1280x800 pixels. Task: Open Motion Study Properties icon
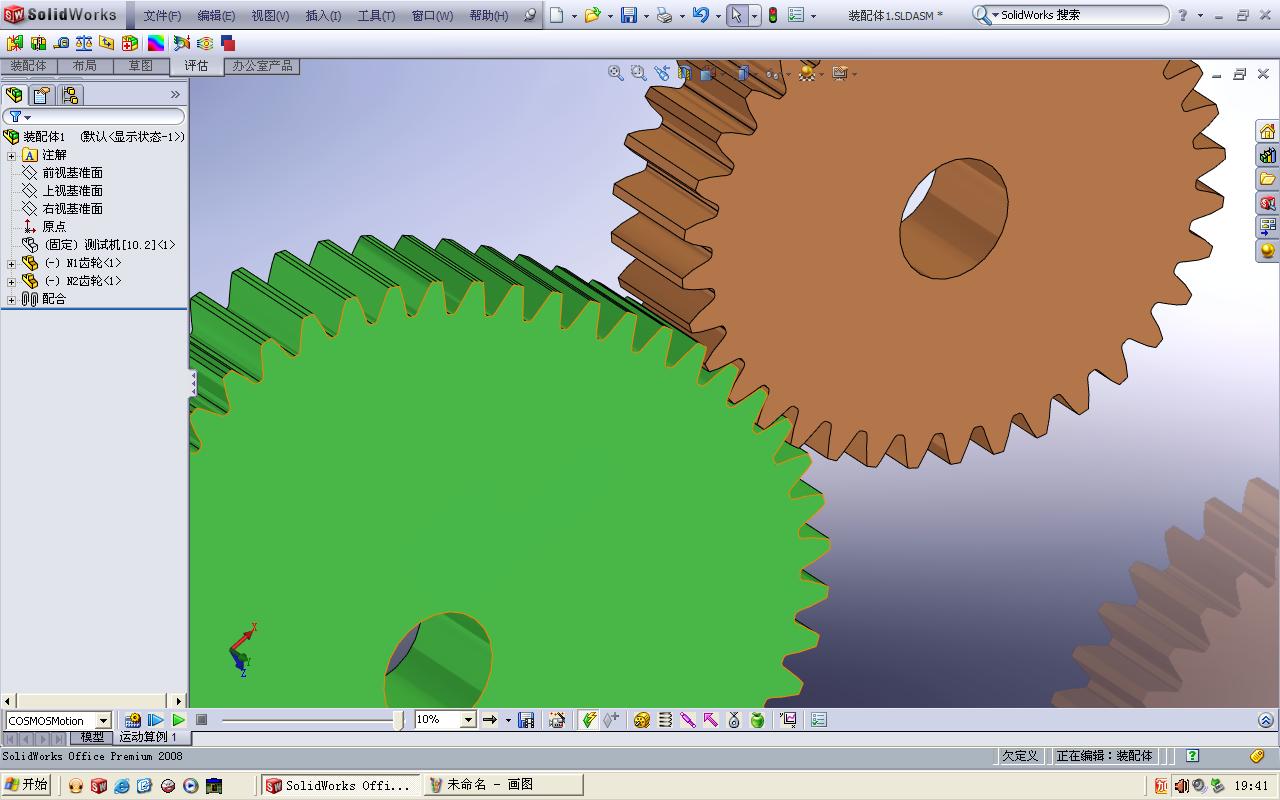click(819, 720)
